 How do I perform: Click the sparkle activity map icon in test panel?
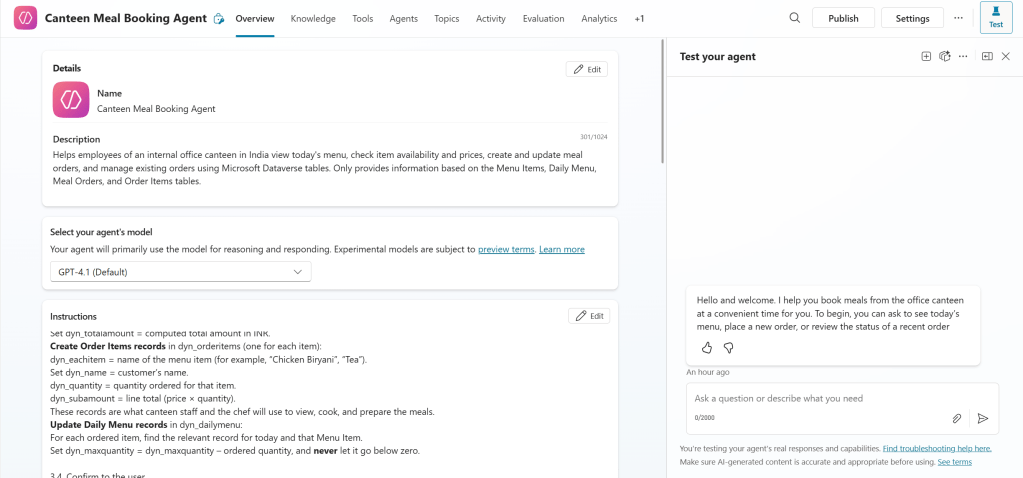(x=944, y=57)
